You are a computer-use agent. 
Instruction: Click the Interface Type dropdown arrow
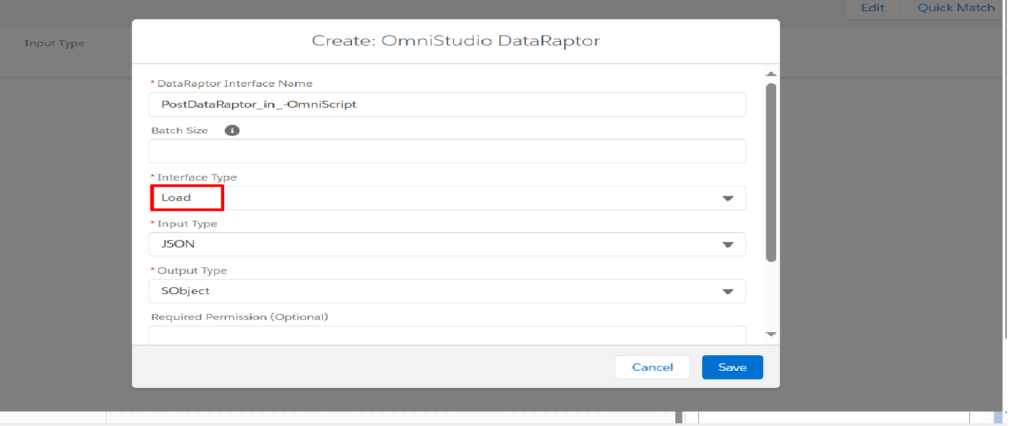pos(728,198)
